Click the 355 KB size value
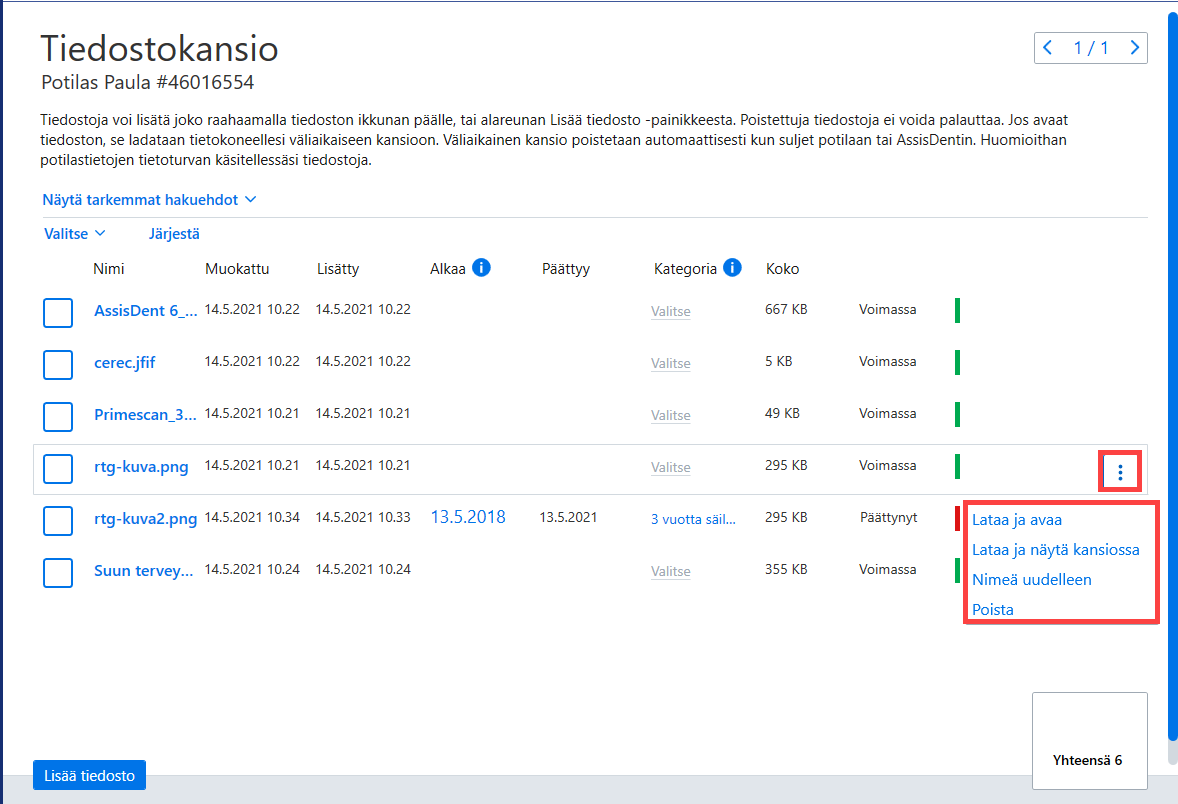 [x=786, y=570]
